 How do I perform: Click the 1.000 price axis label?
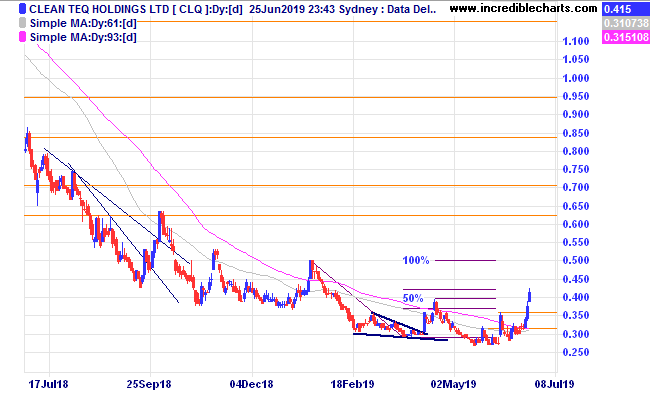pyautogui.click(x=575, y=78)
